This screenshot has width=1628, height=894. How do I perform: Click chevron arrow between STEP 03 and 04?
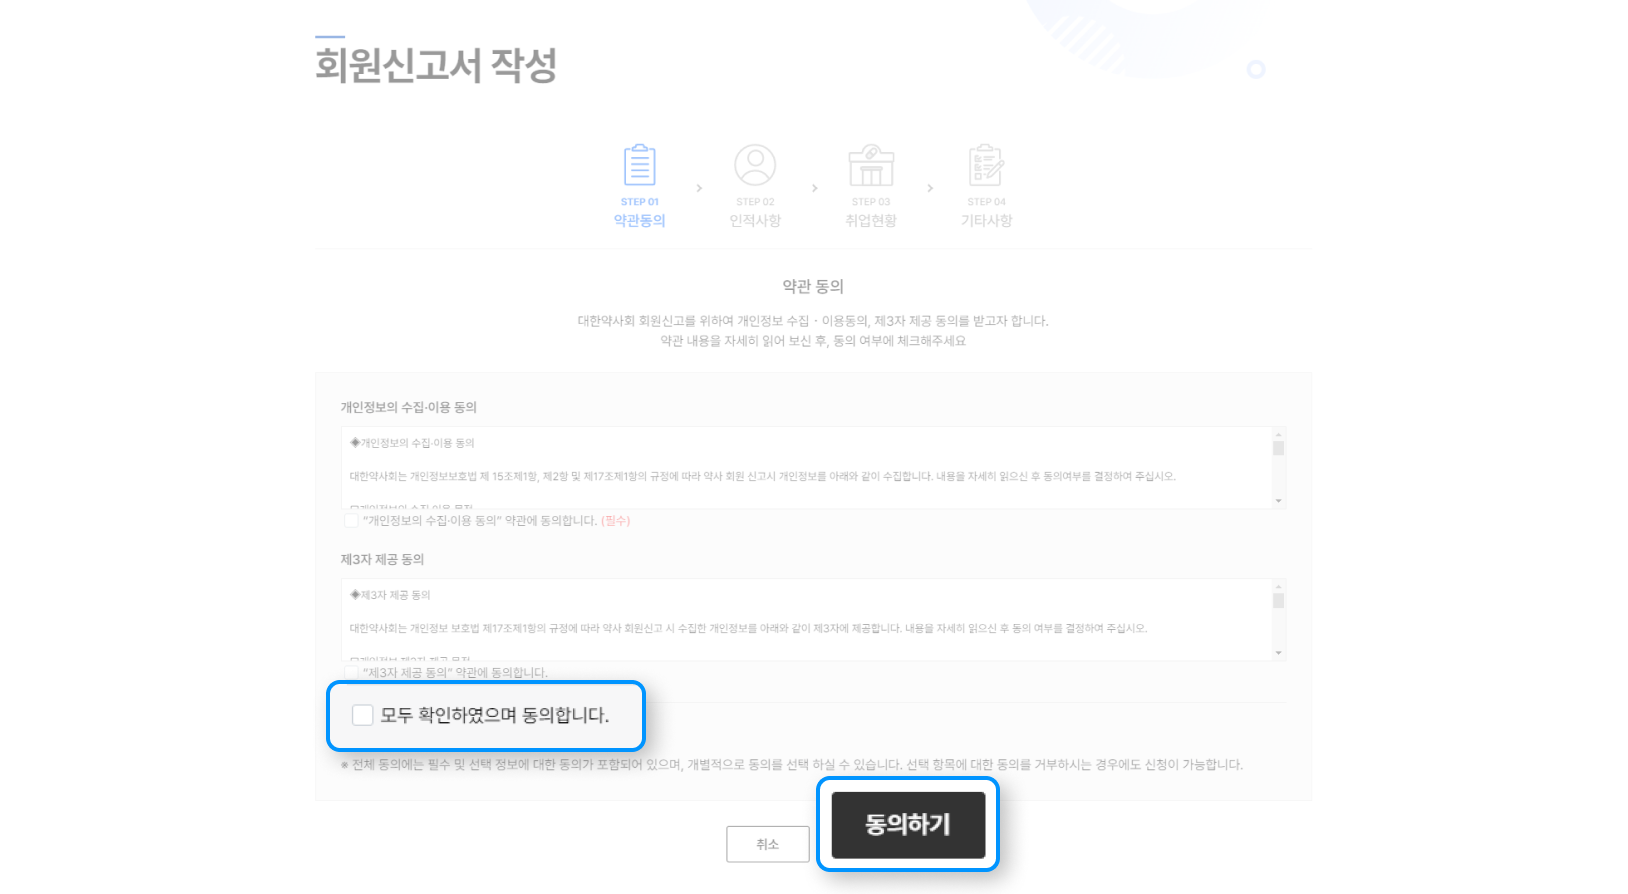click(x=930, y=188)
